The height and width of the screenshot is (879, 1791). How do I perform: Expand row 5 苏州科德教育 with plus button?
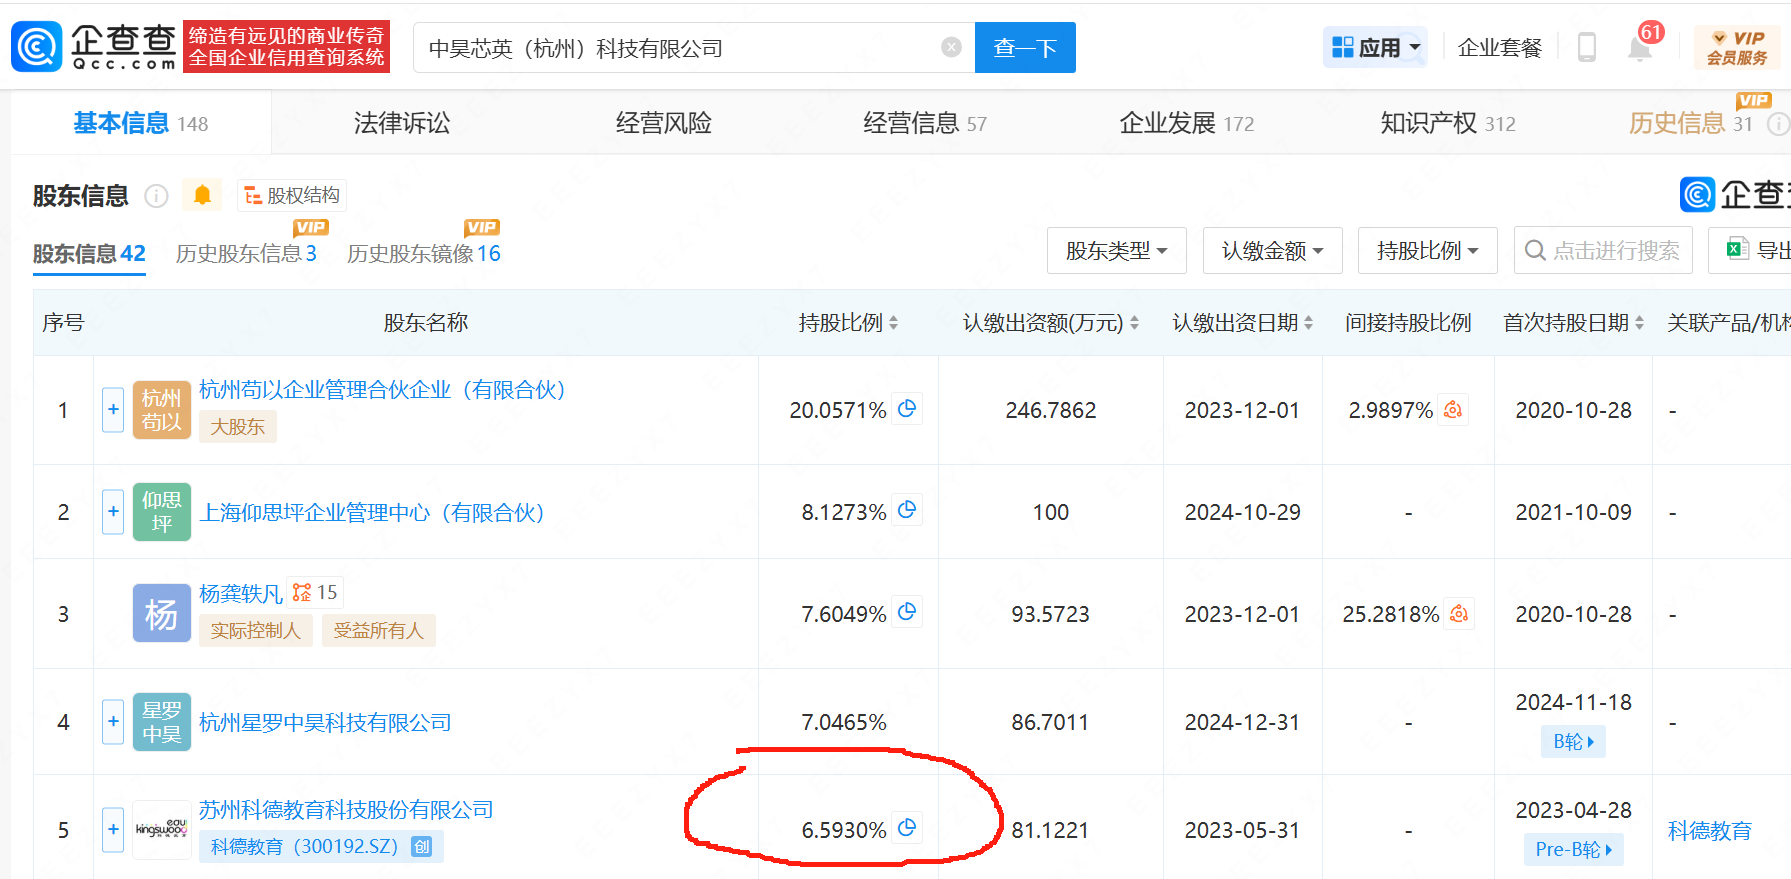pyautogui.click(x=113, y=830)
